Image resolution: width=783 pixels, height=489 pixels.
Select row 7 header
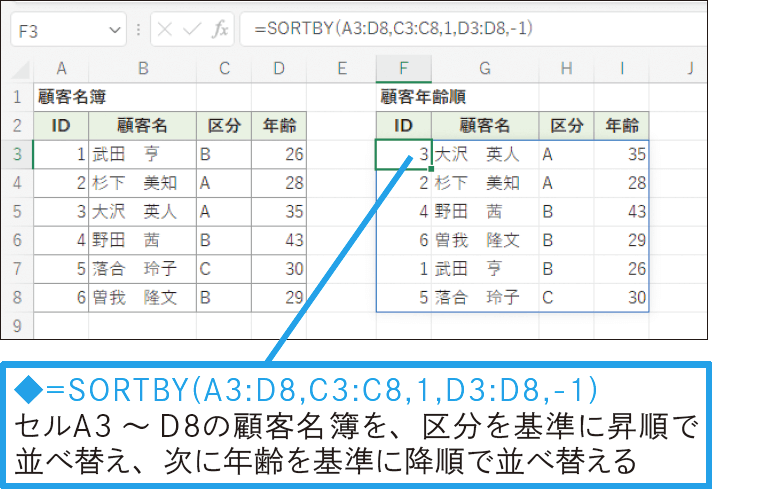pyautogui.click(x=17, y=269)
